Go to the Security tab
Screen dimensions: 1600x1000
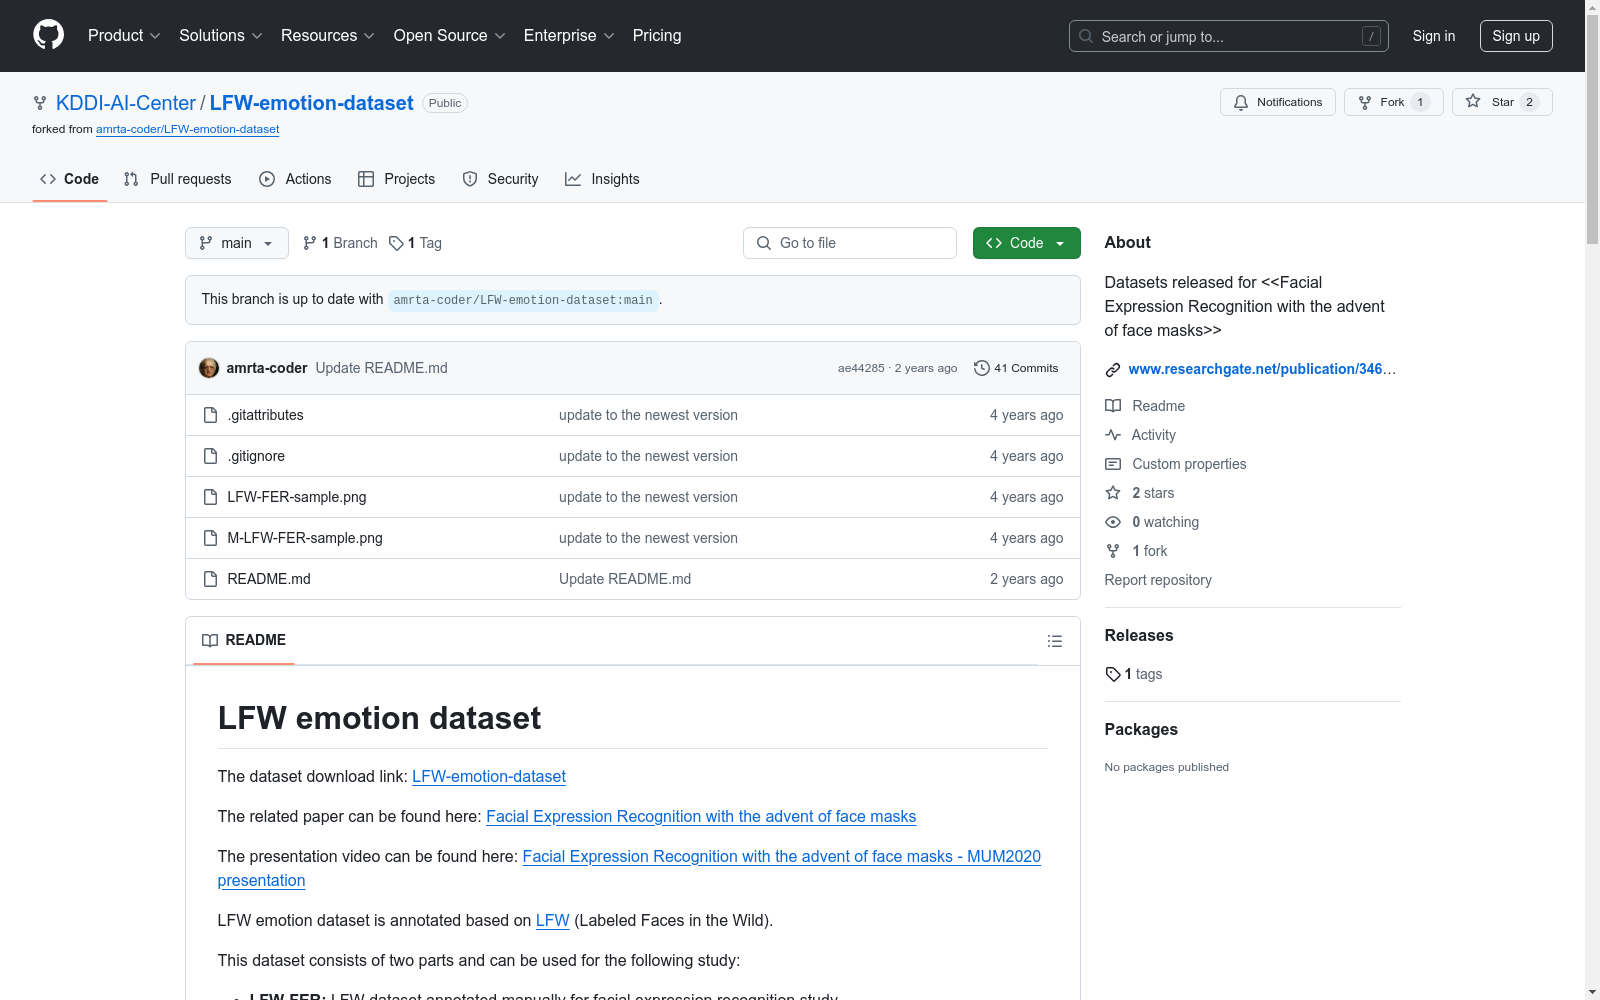point(501,179)
